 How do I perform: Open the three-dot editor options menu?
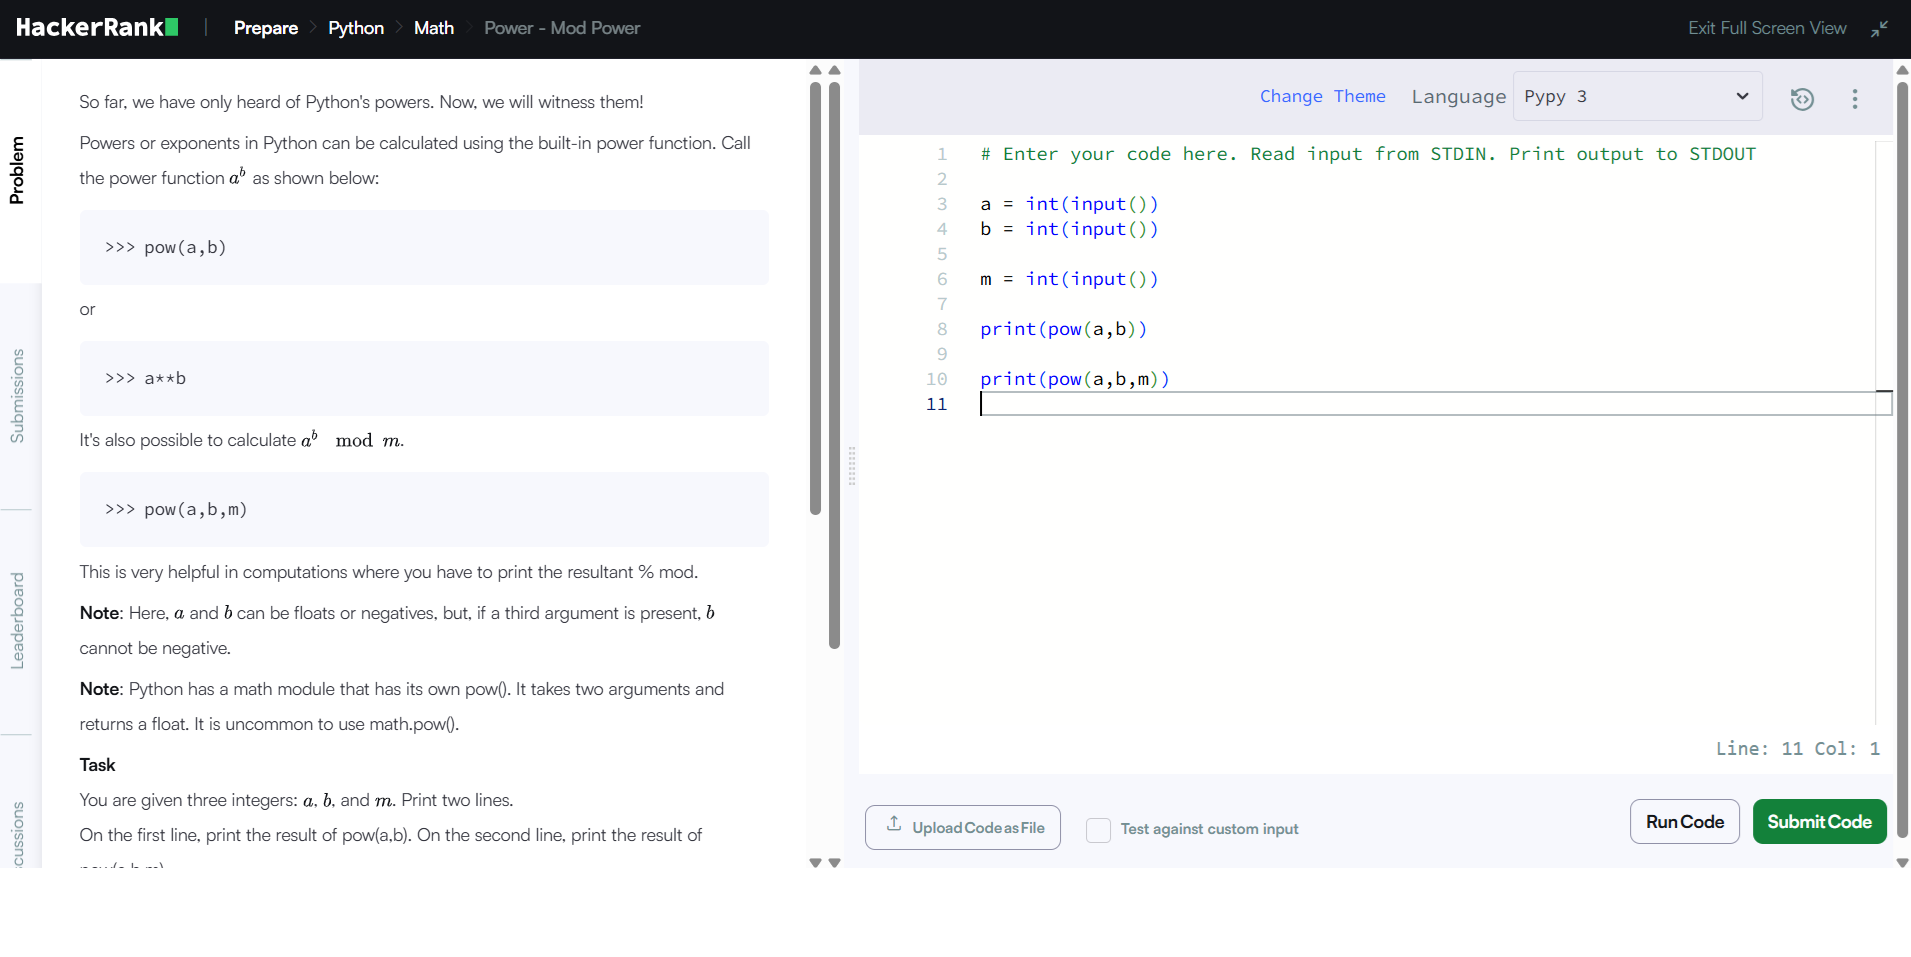pos(1855,98)
